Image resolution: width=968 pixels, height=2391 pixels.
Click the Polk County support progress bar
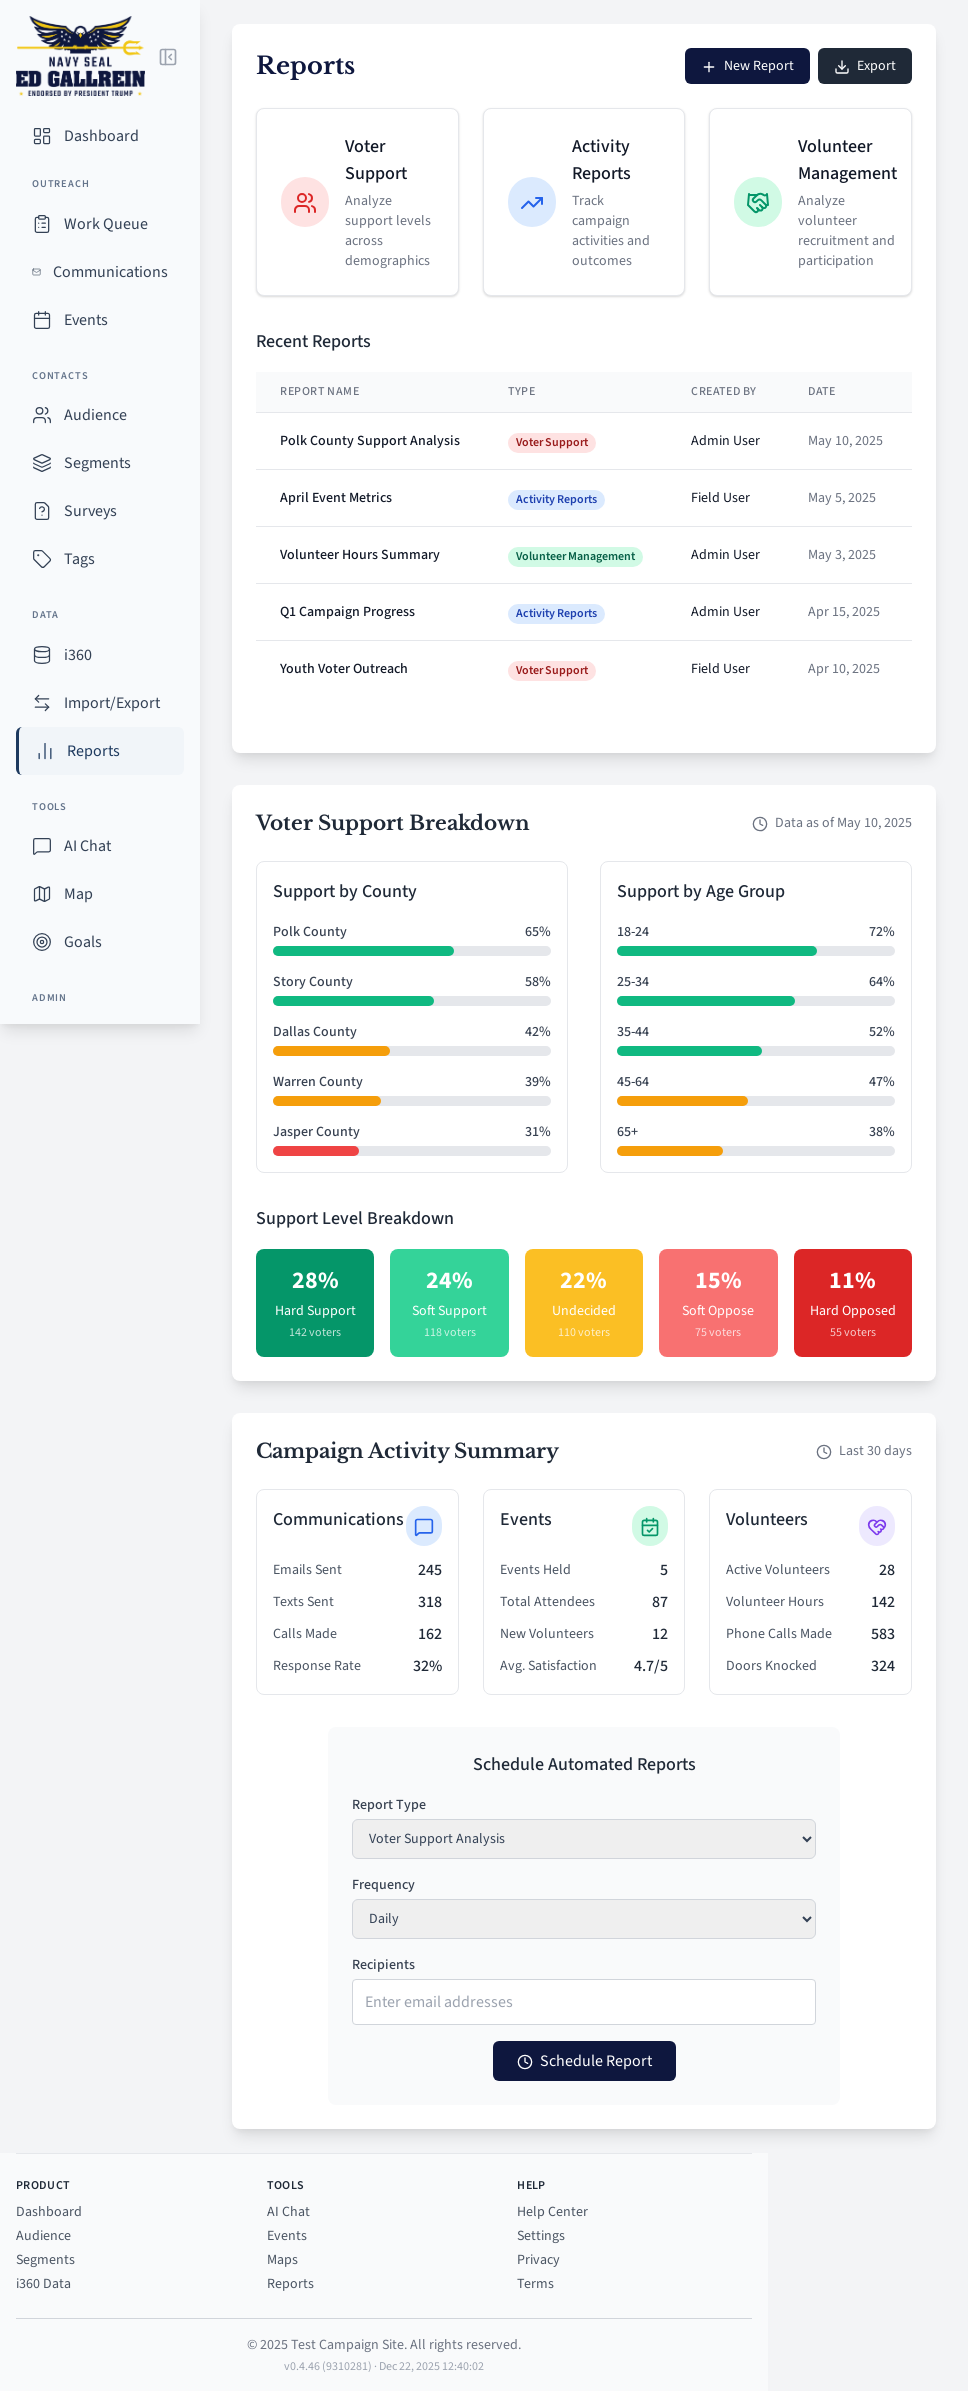[x=411, y=951]
